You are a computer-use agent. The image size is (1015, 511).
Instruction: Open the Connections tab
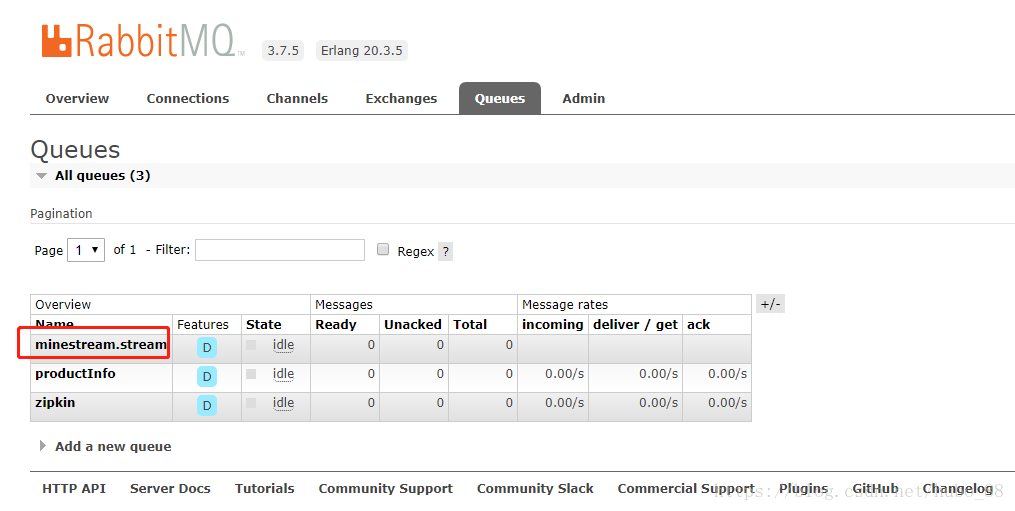point(187,98)
